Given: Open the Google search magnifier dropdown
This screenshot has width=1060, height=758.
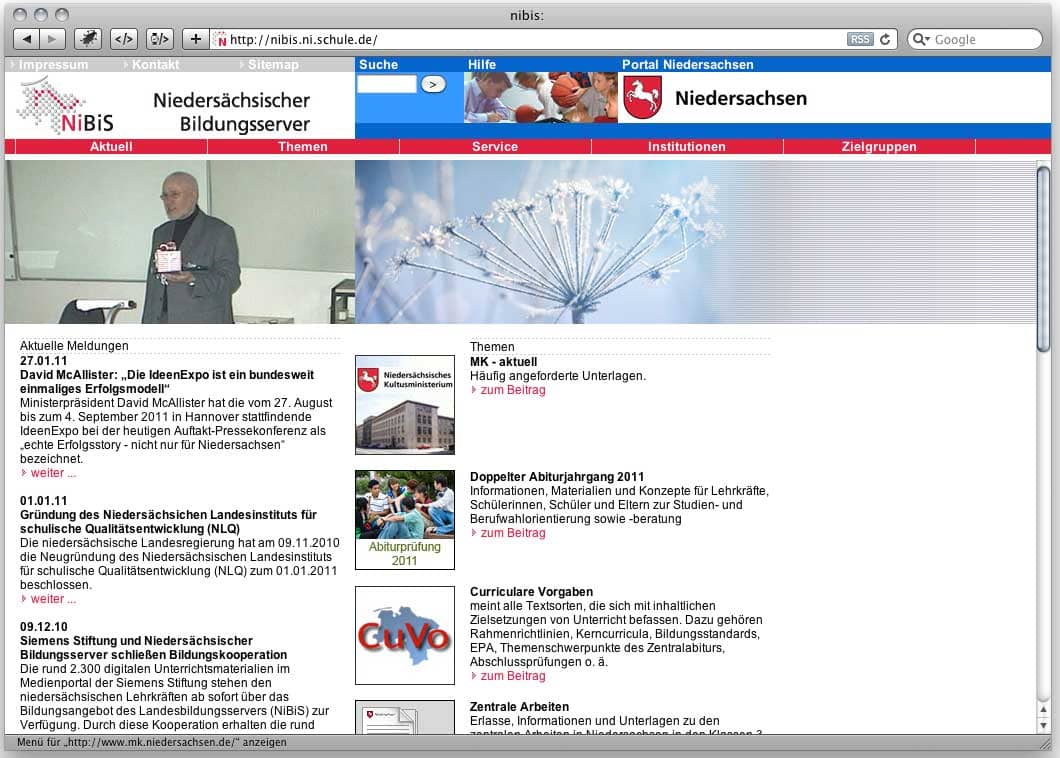Looking at the screenshot, I should [x=921, y=40].
